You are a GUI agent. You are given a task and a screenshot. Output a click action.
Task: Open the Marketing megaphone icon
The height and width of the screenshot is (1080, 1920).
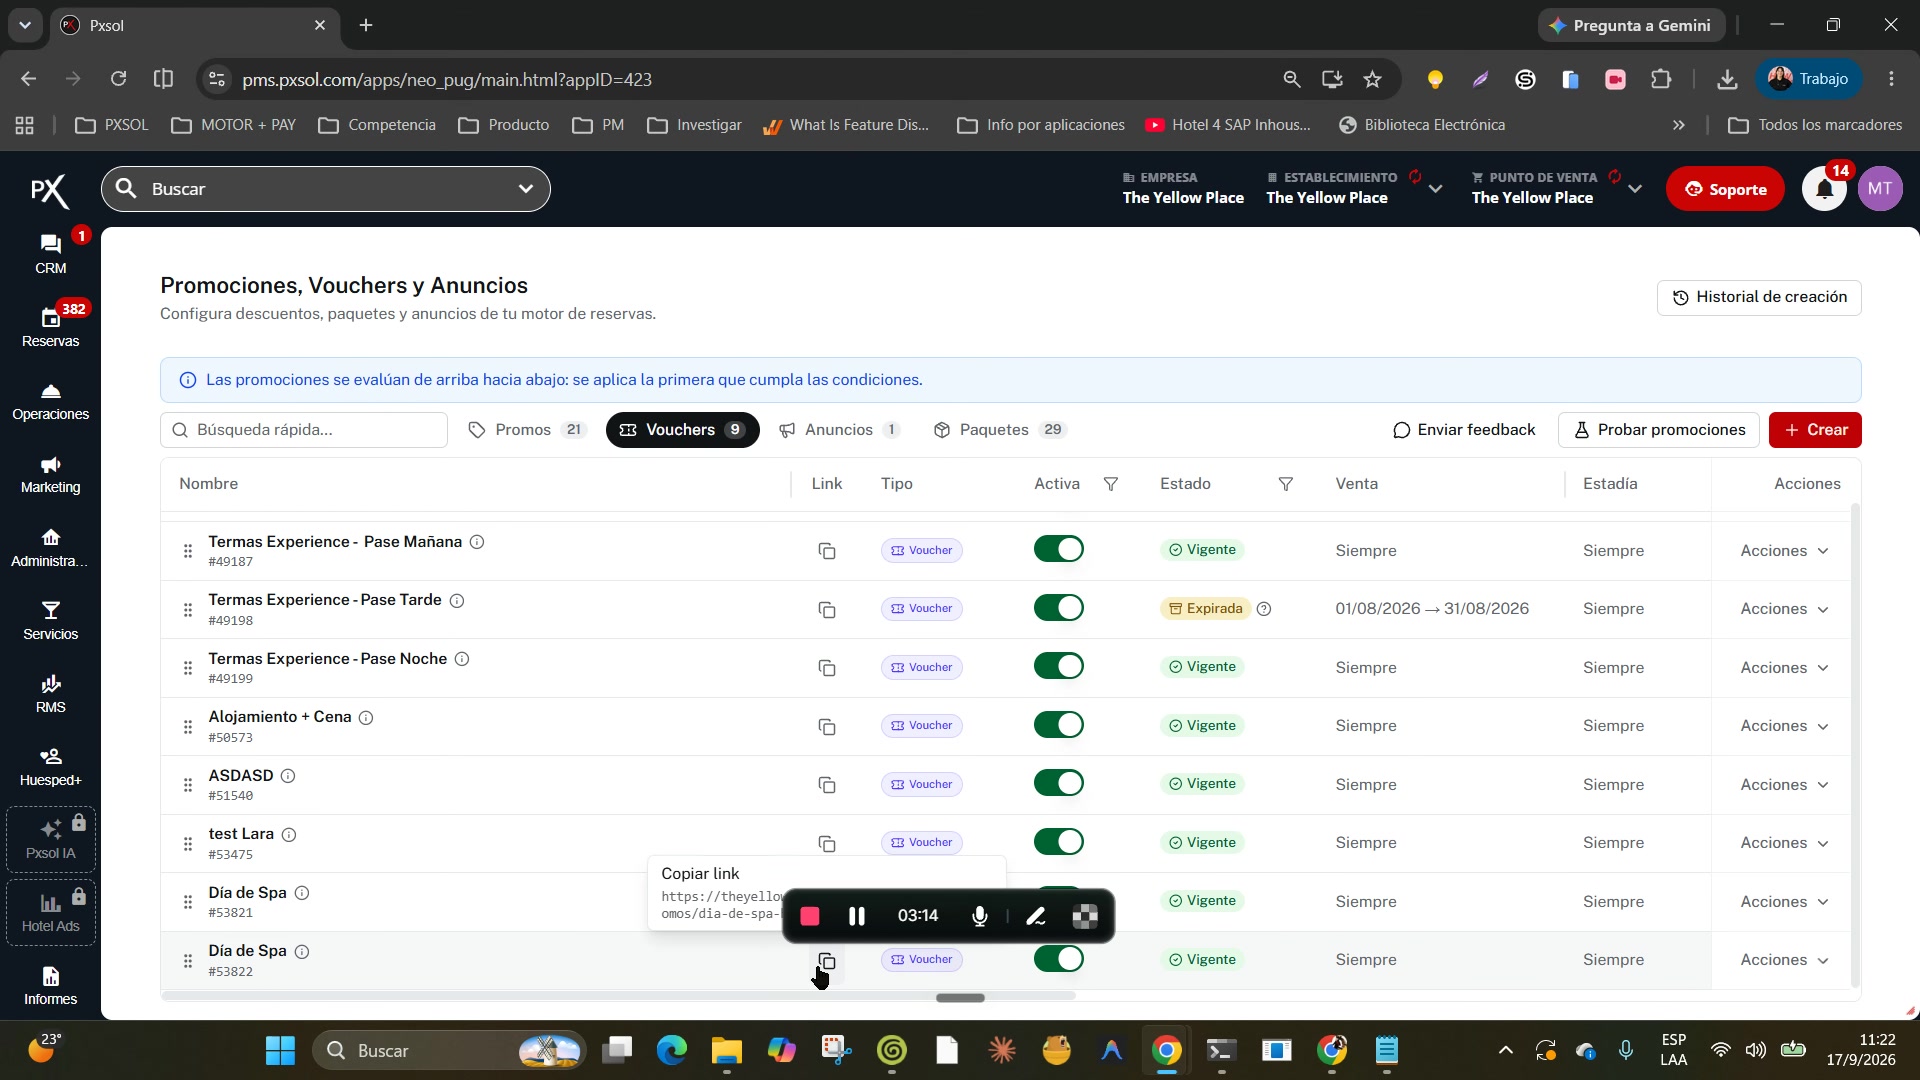point(50,465)
